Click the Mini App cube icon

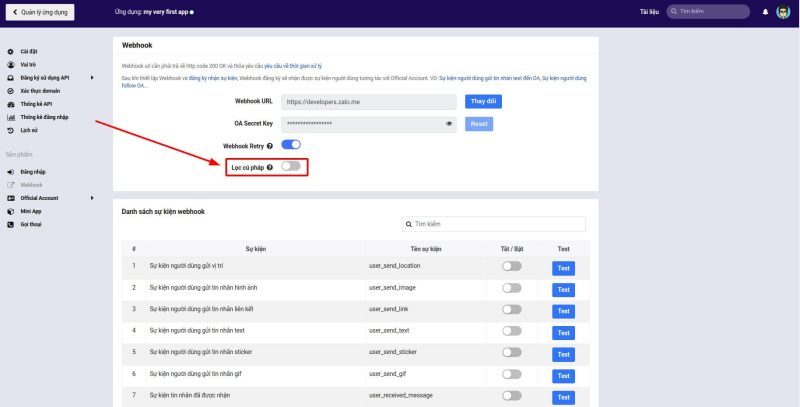coord(11,212)
